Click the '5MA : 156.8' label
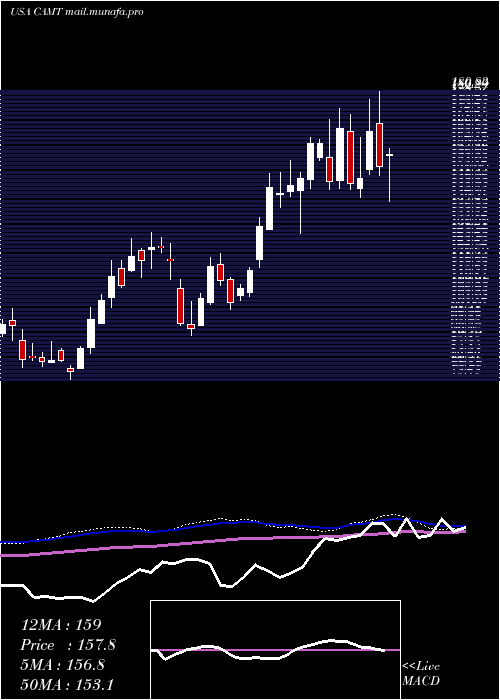The width and height of the screenshot is (500, 700). click(62, 665)
